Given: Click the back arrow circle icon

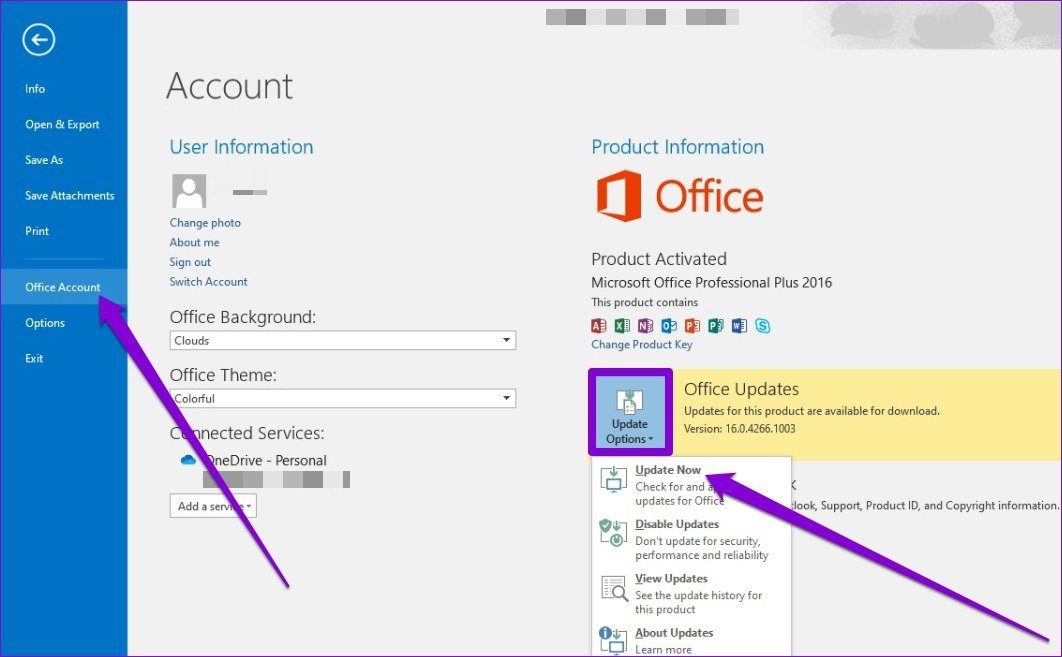Looking at the screenshot, I should click(39, 40).
